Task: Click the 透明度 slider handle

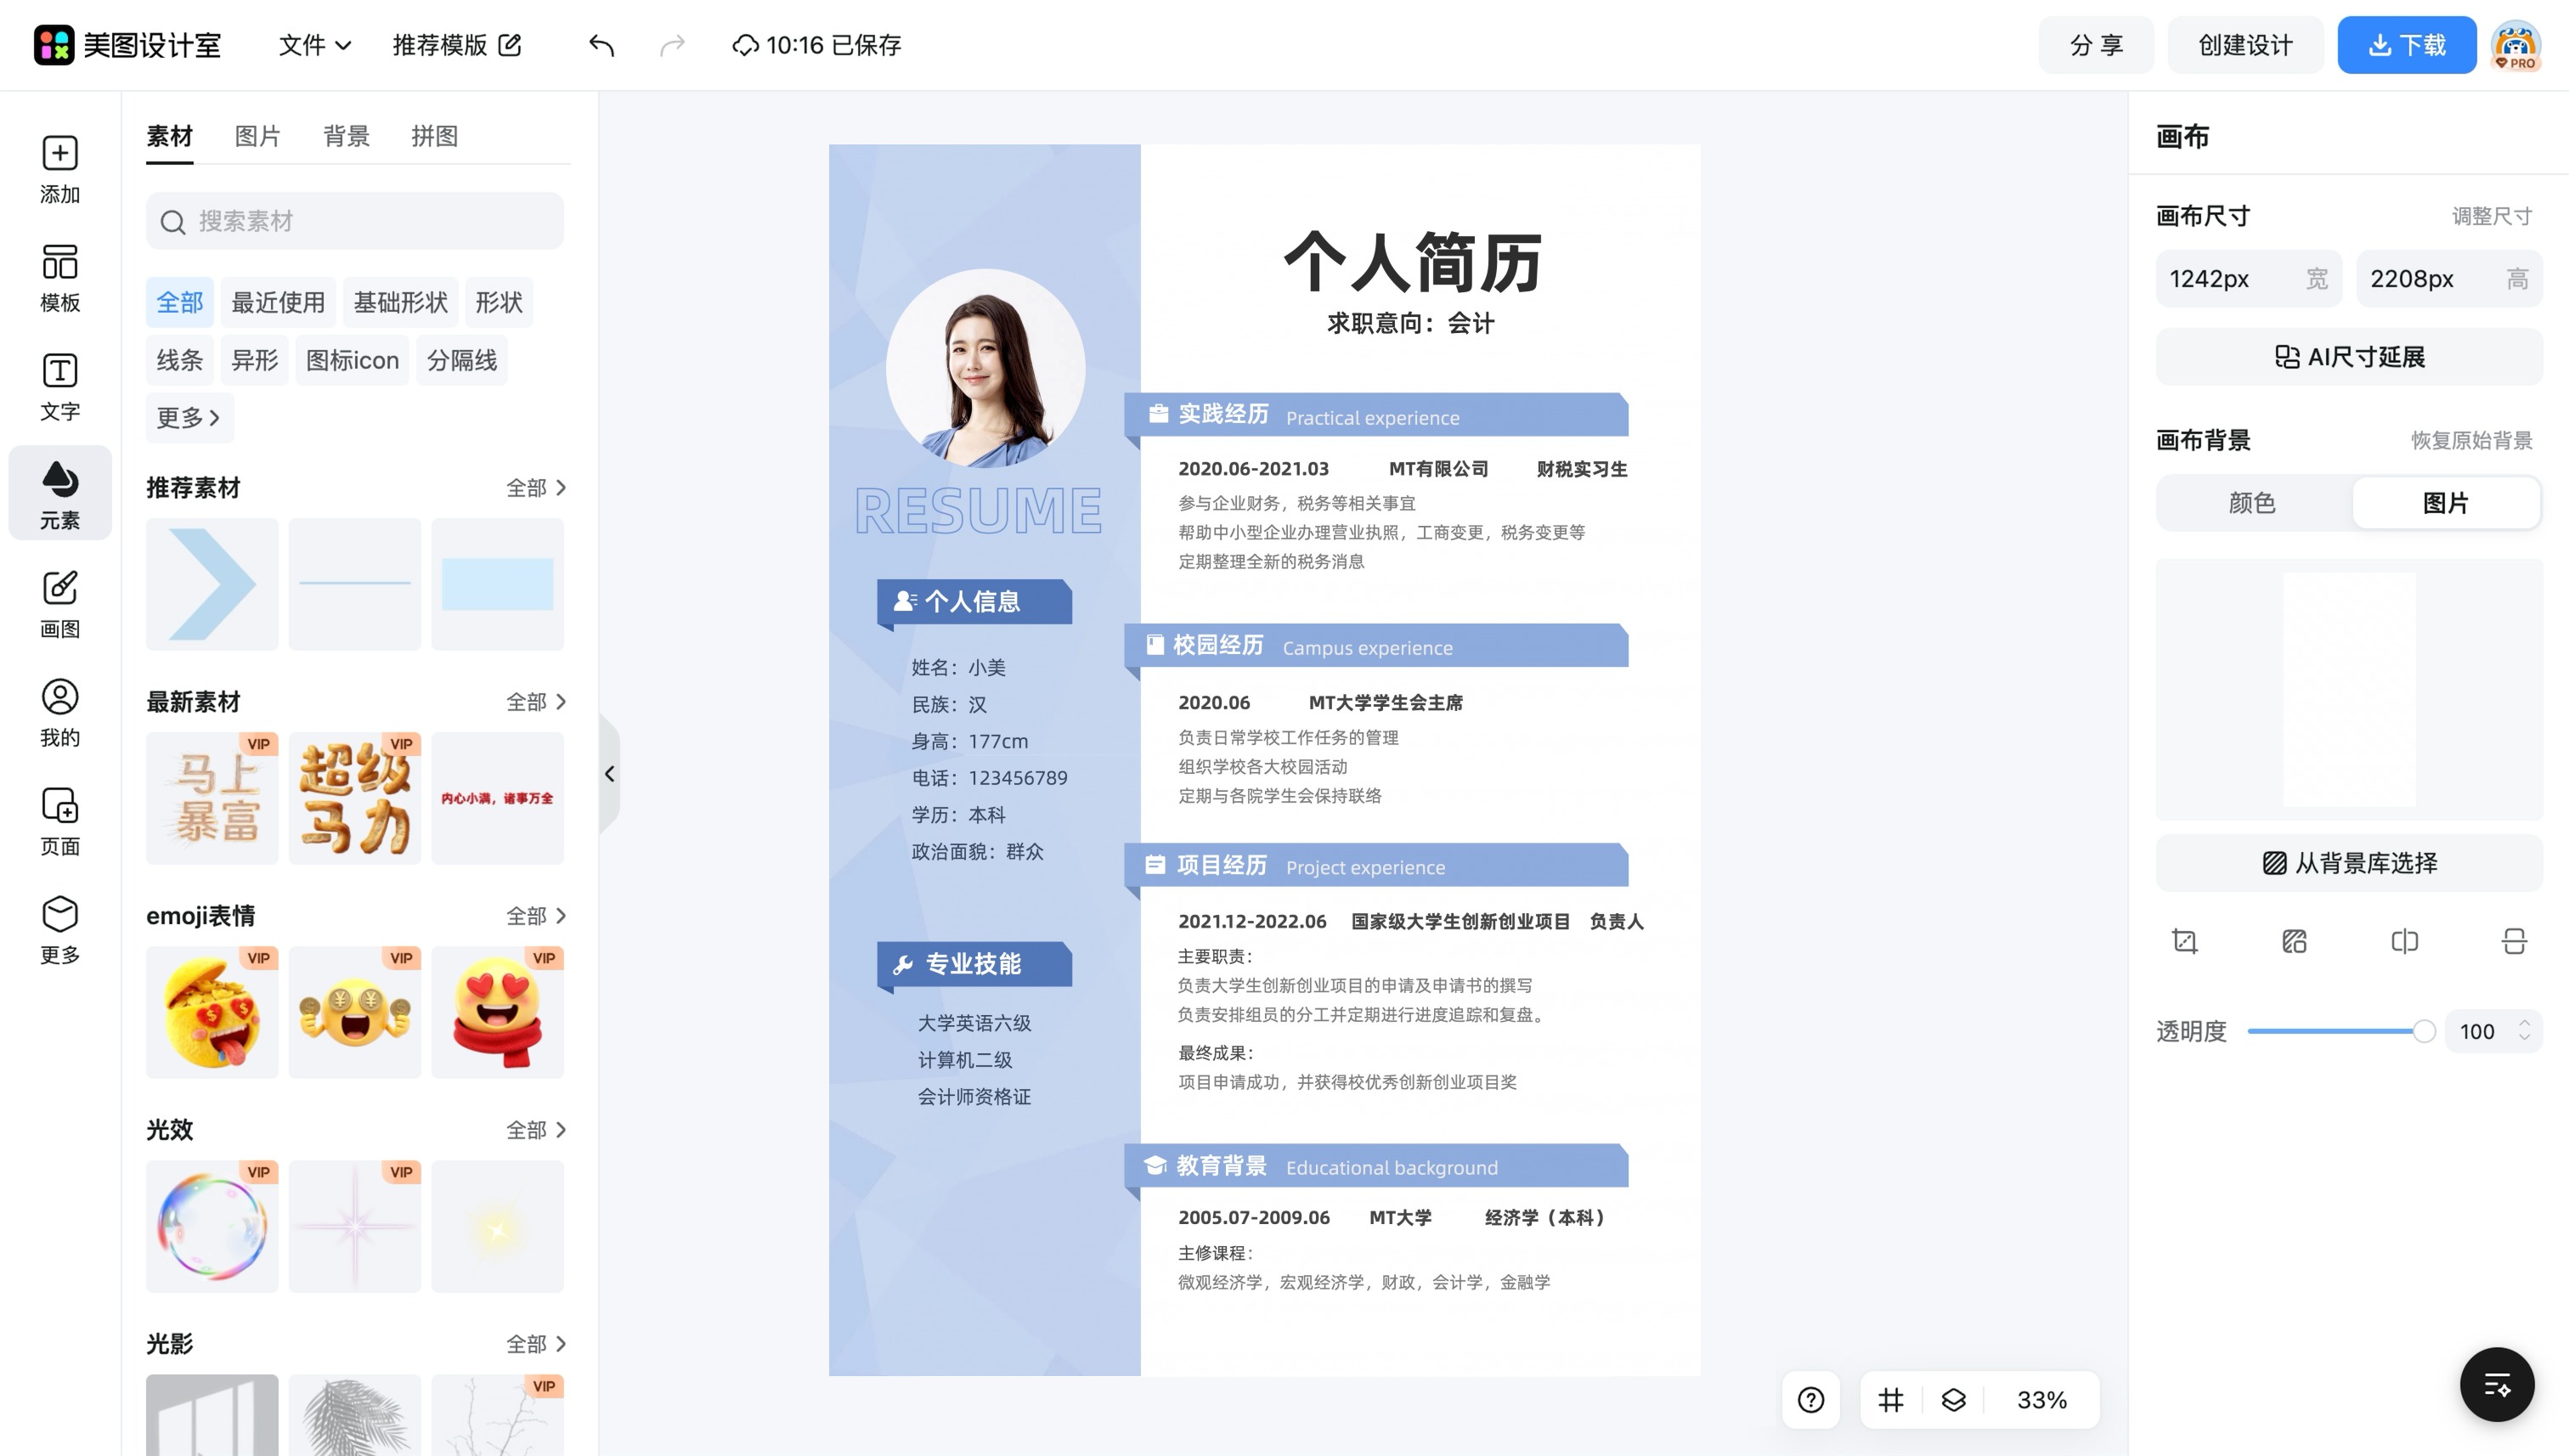Action: point(2423,1031)
